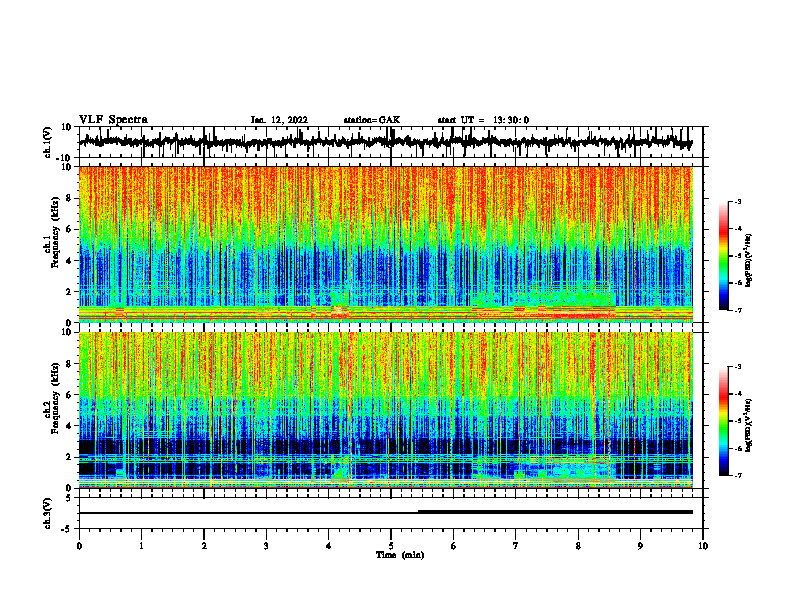Click the ch.1 spectrogram plot
The width and height of the screenshot is (792, 612).
tap(386, 244)
